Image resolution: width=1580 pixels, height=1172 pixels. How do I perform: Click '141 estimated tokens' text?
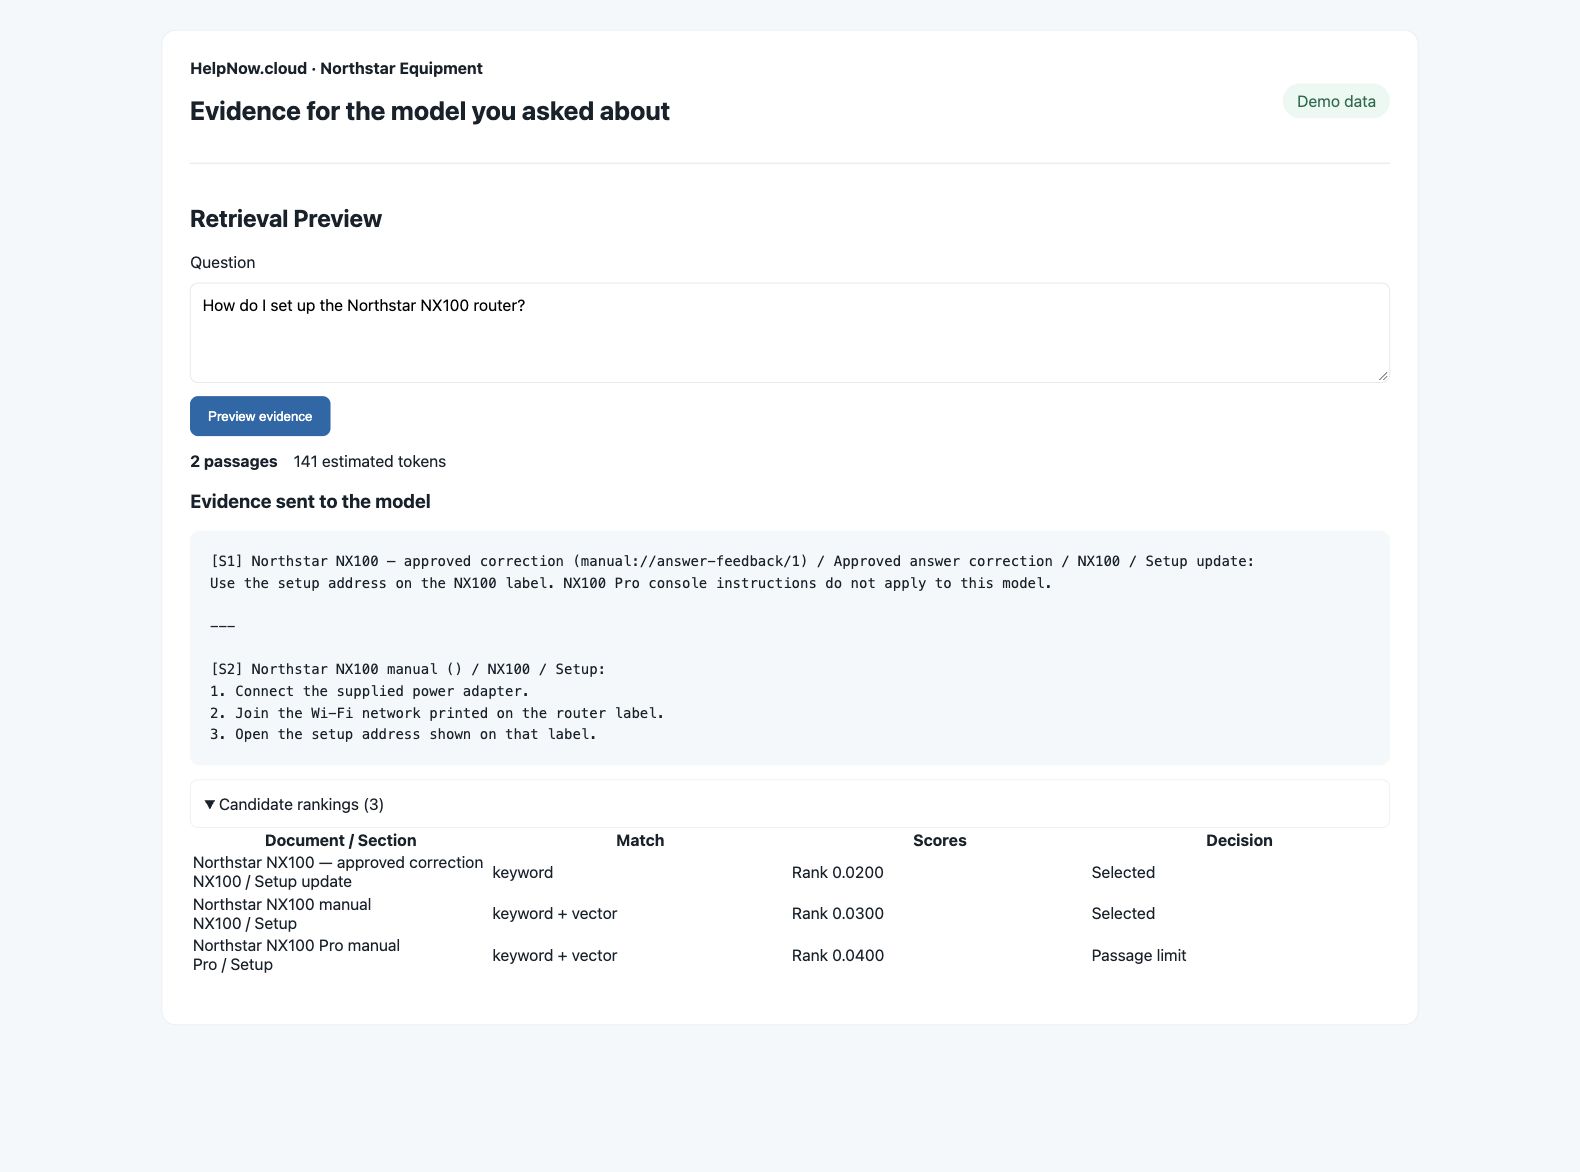pyautogui.click(x=370, y=461)
